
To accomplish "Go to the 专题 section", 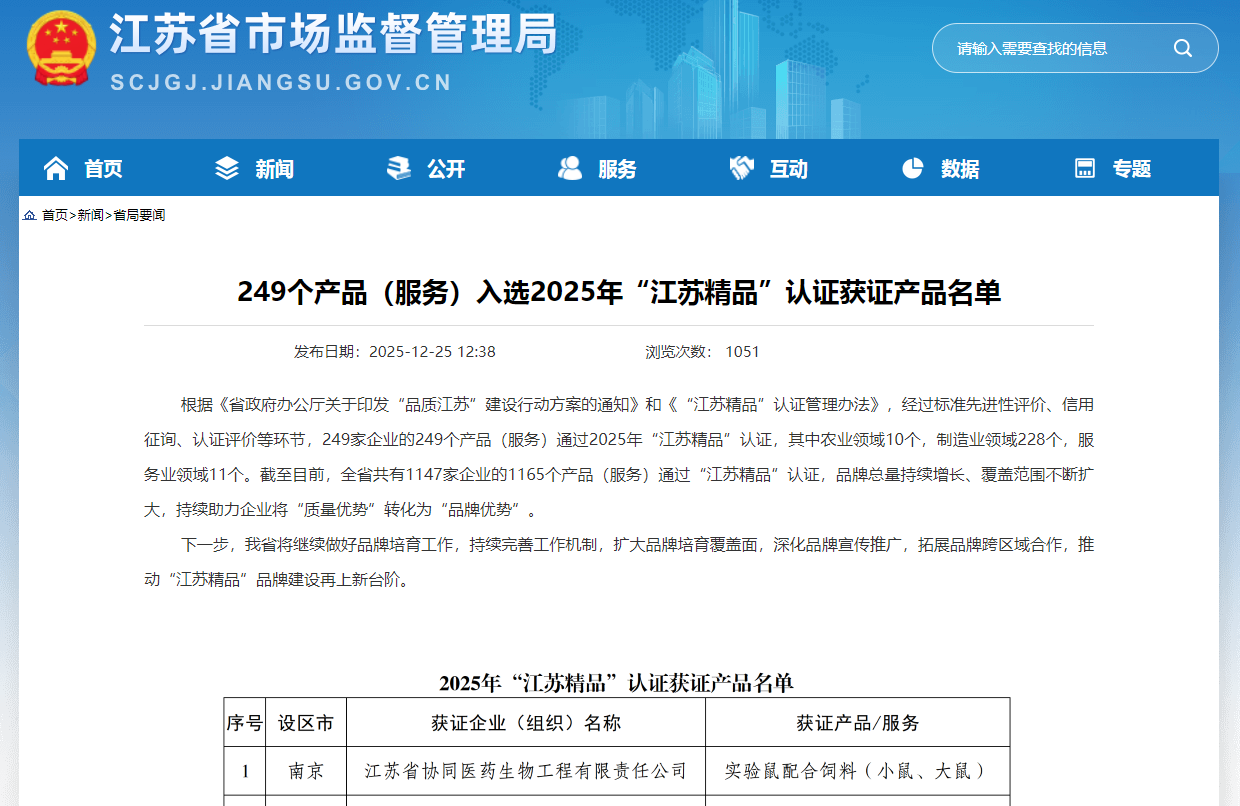I will click(x=1132, y=169).
